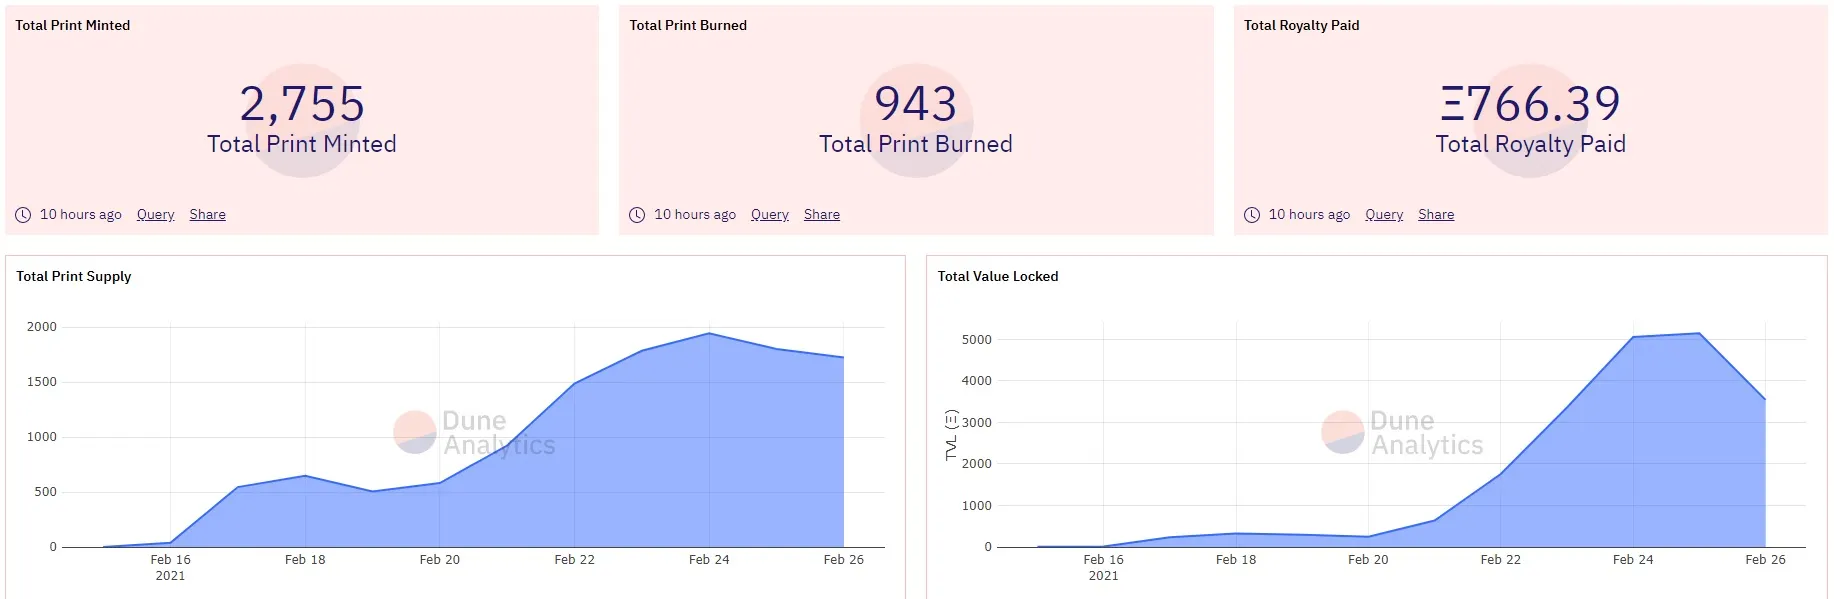The height and width of the screenshot is (599, 1834).
Task: Click the Total Print Supply chart title
Action: [x=73, y=277]
